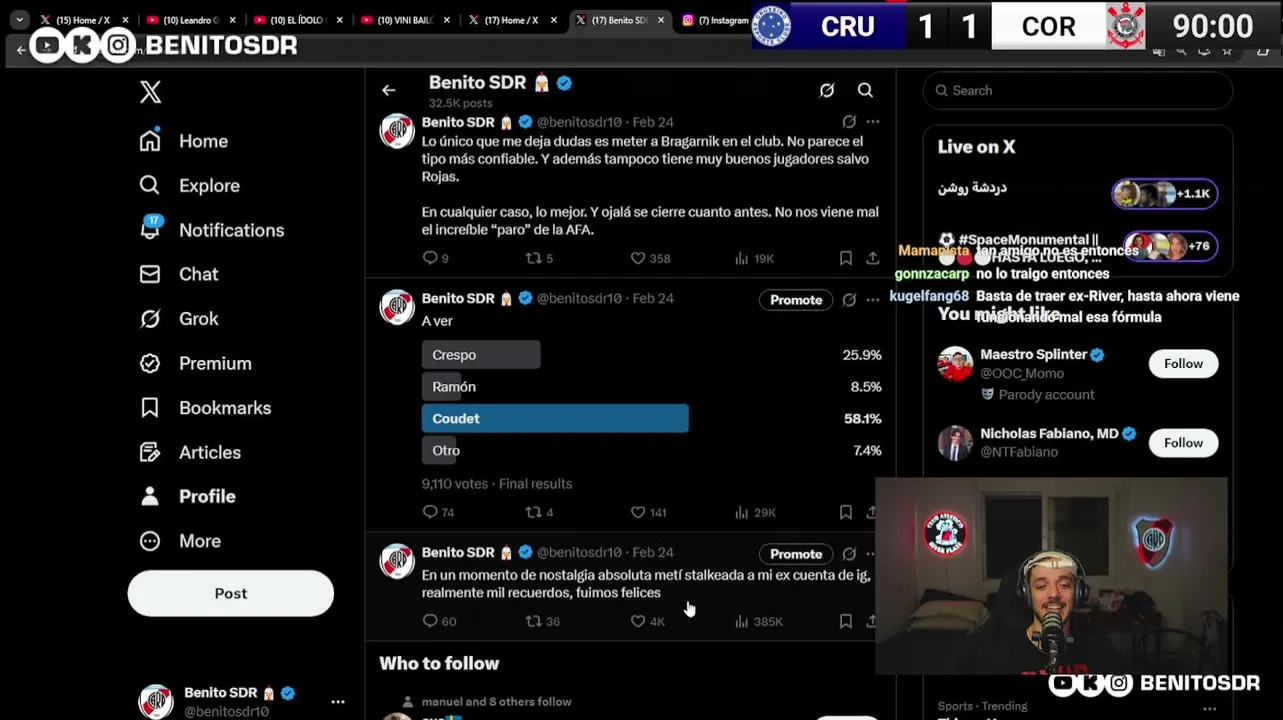Click the search magnifier in profile header
Screen dimensions: 1283x720
(865, 90)
